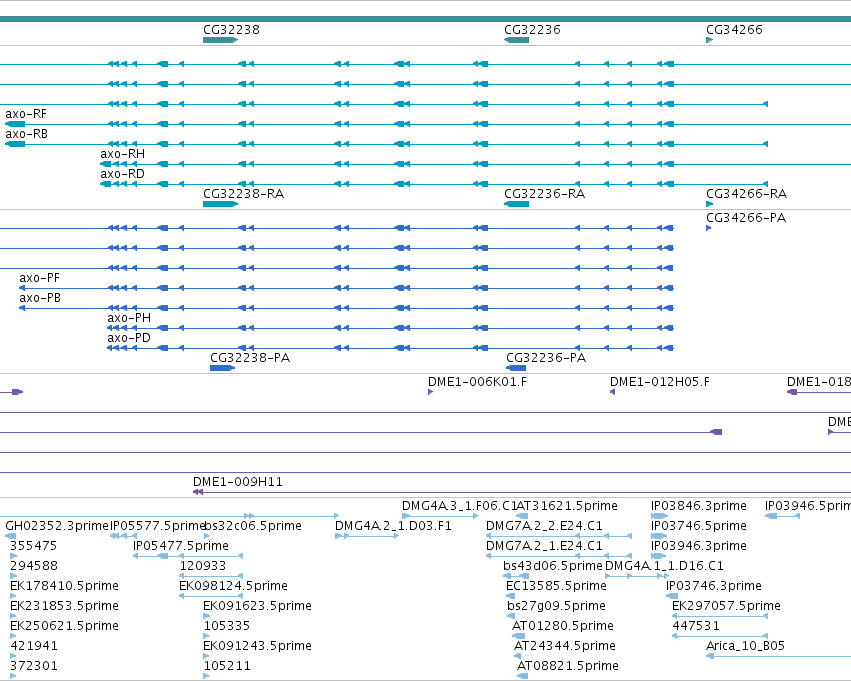This screenshot has width=851, height=681.
Task: Select the DME1-009H11 feature label
Action: pos(238,481)
